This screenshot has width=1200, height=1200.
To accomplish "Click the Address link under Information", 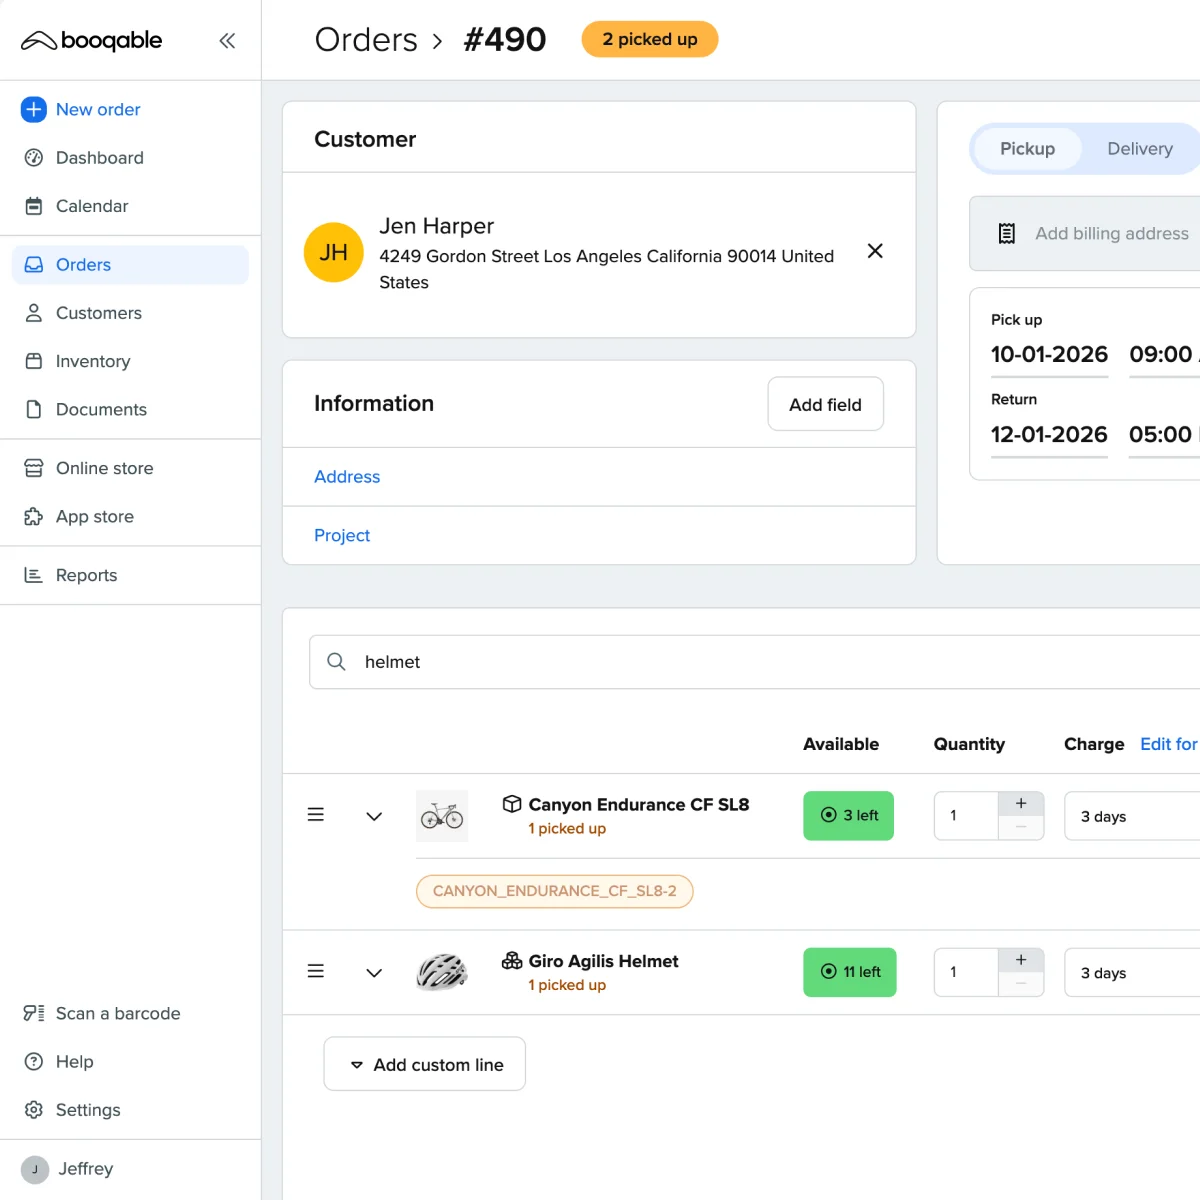I will coord(347,477).
